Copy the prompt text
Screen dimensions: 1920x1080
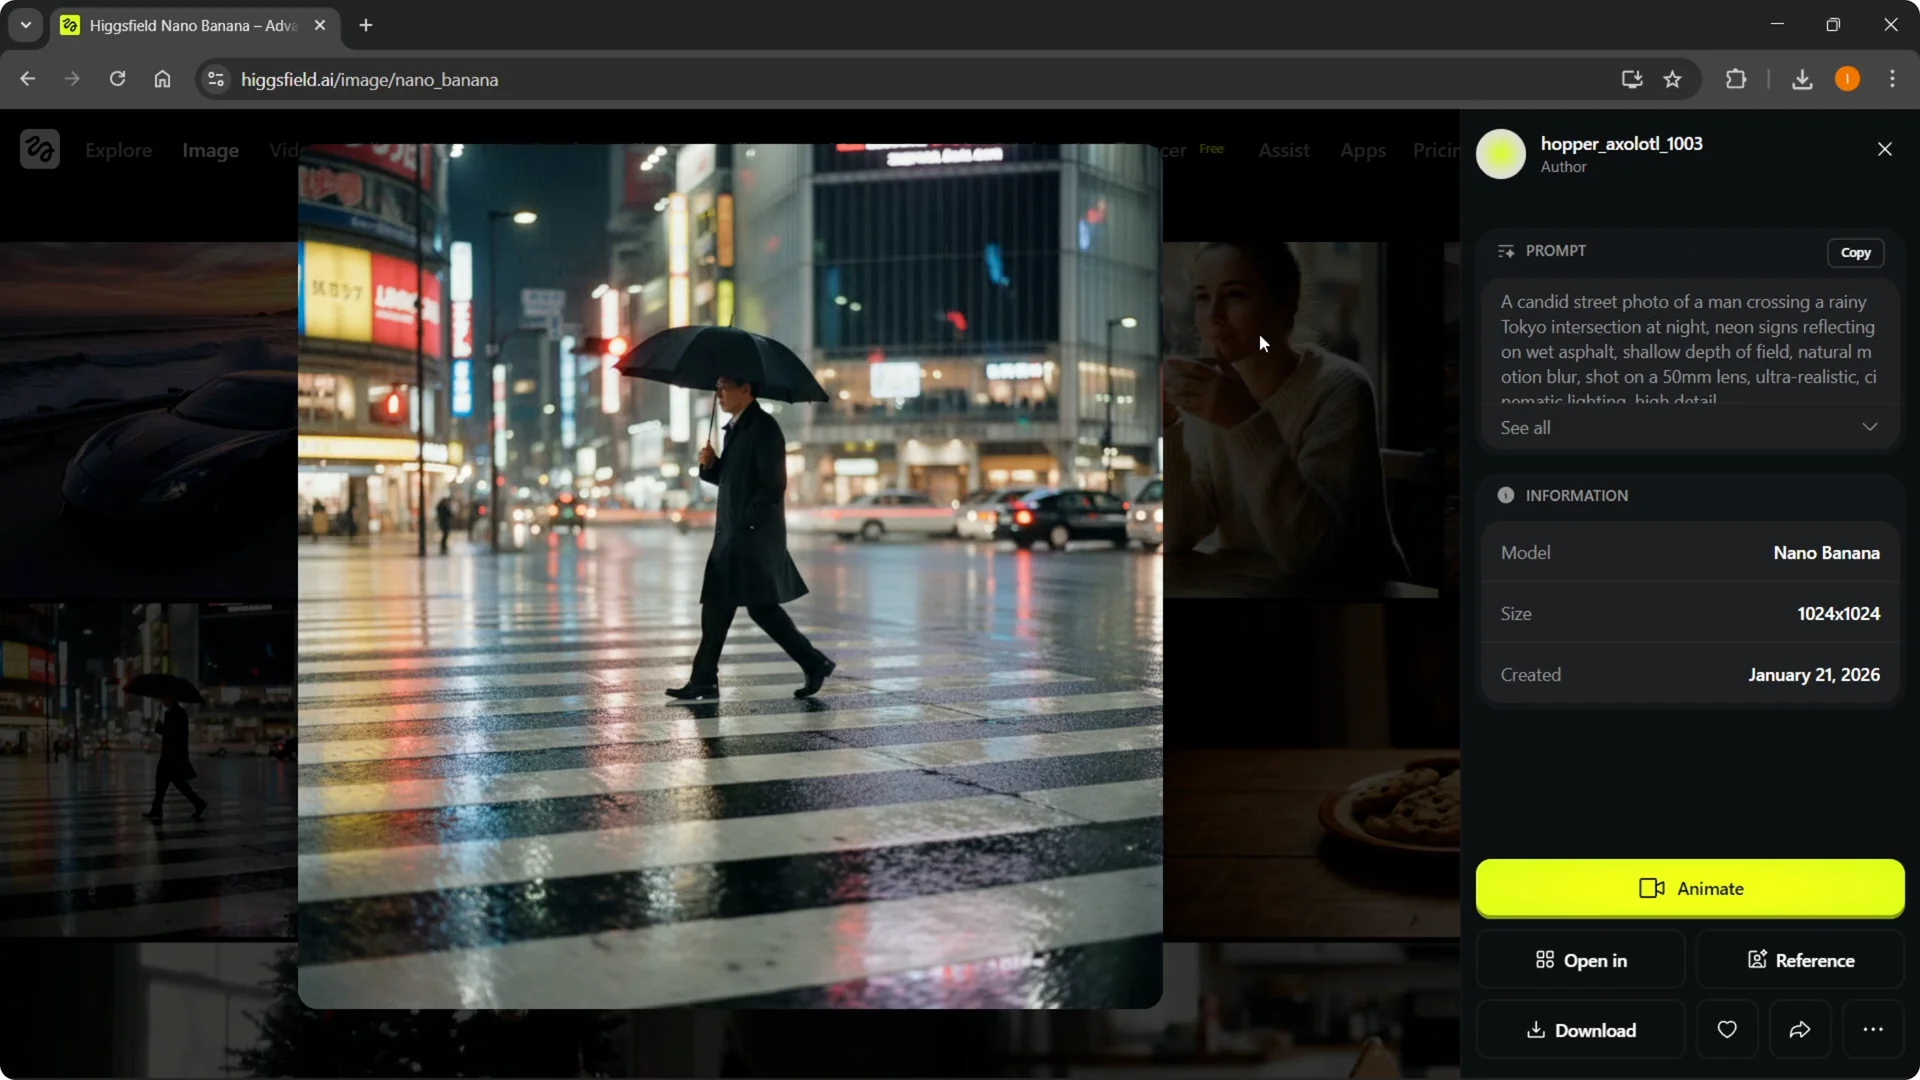pos(1856,252)
